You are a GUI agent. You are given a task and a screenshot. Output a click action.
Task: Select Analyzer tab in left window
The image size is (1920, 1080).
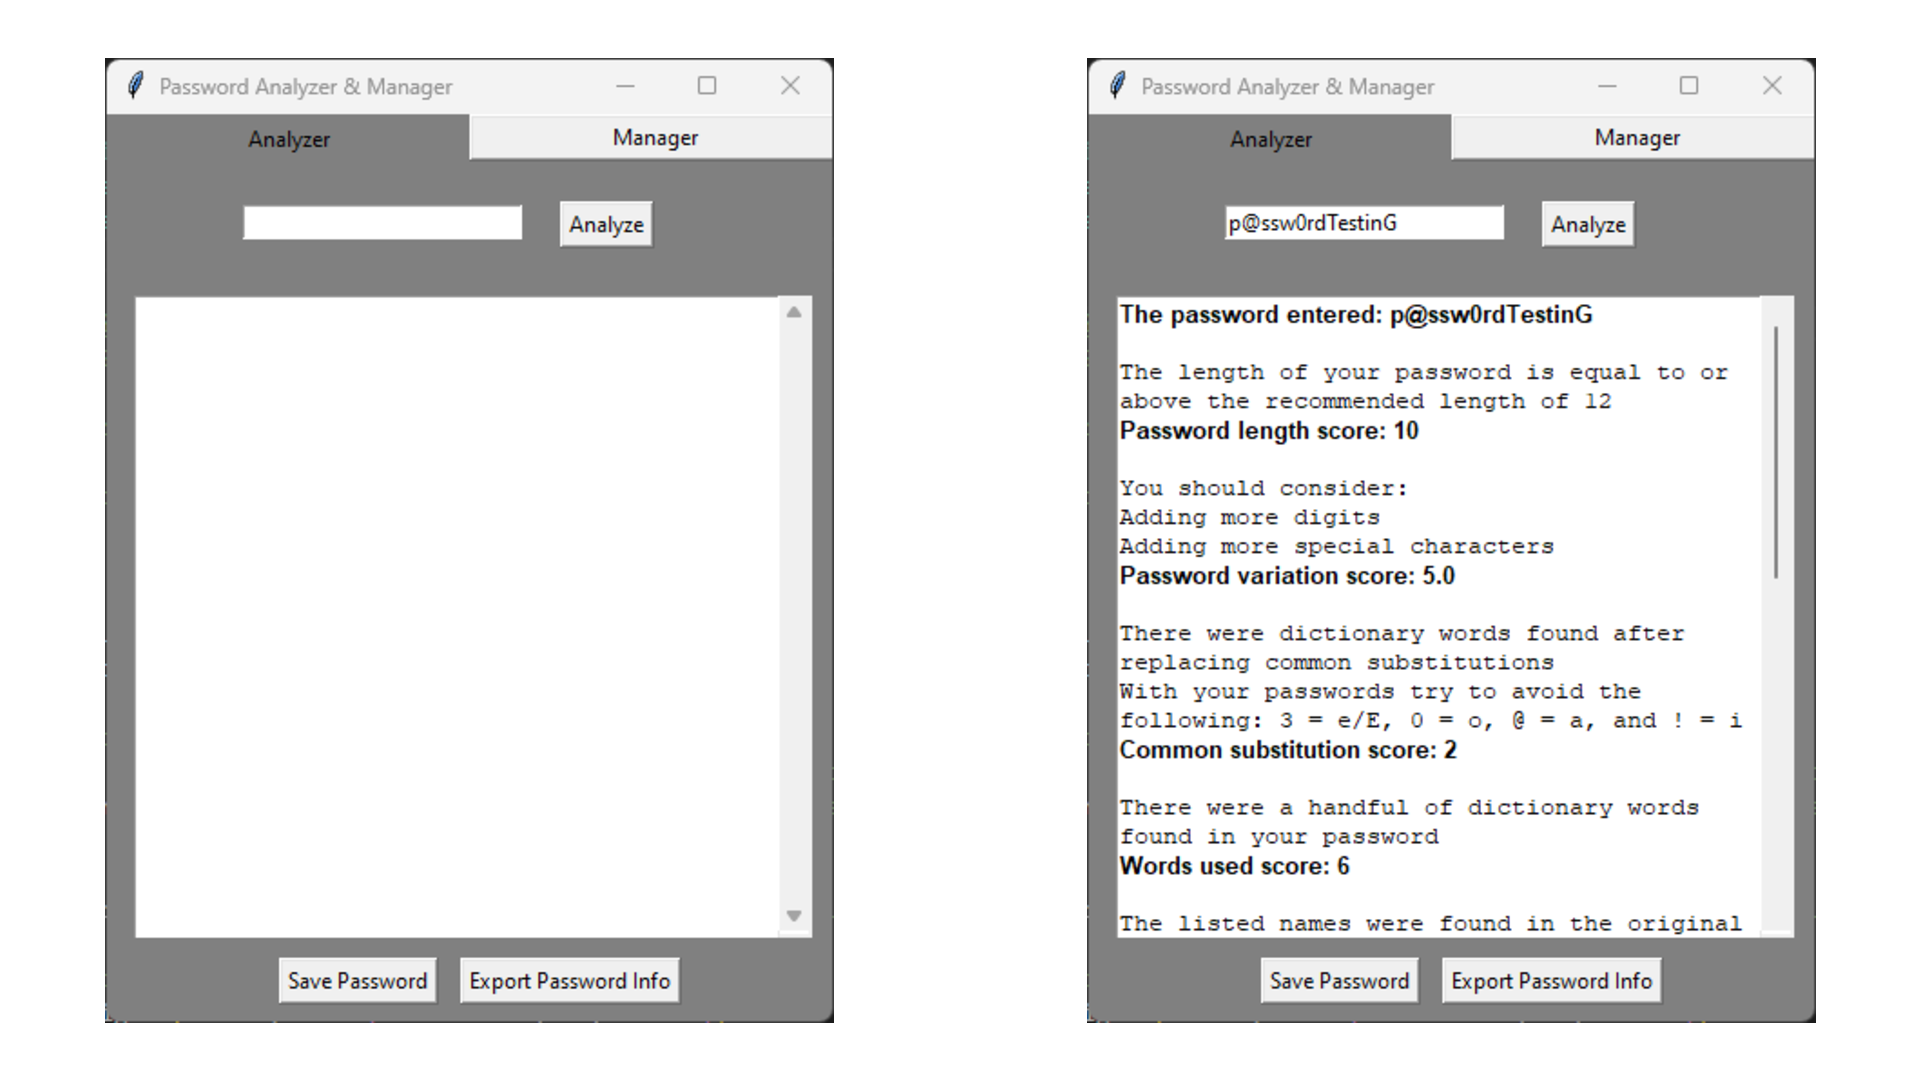tap(288, 138)
